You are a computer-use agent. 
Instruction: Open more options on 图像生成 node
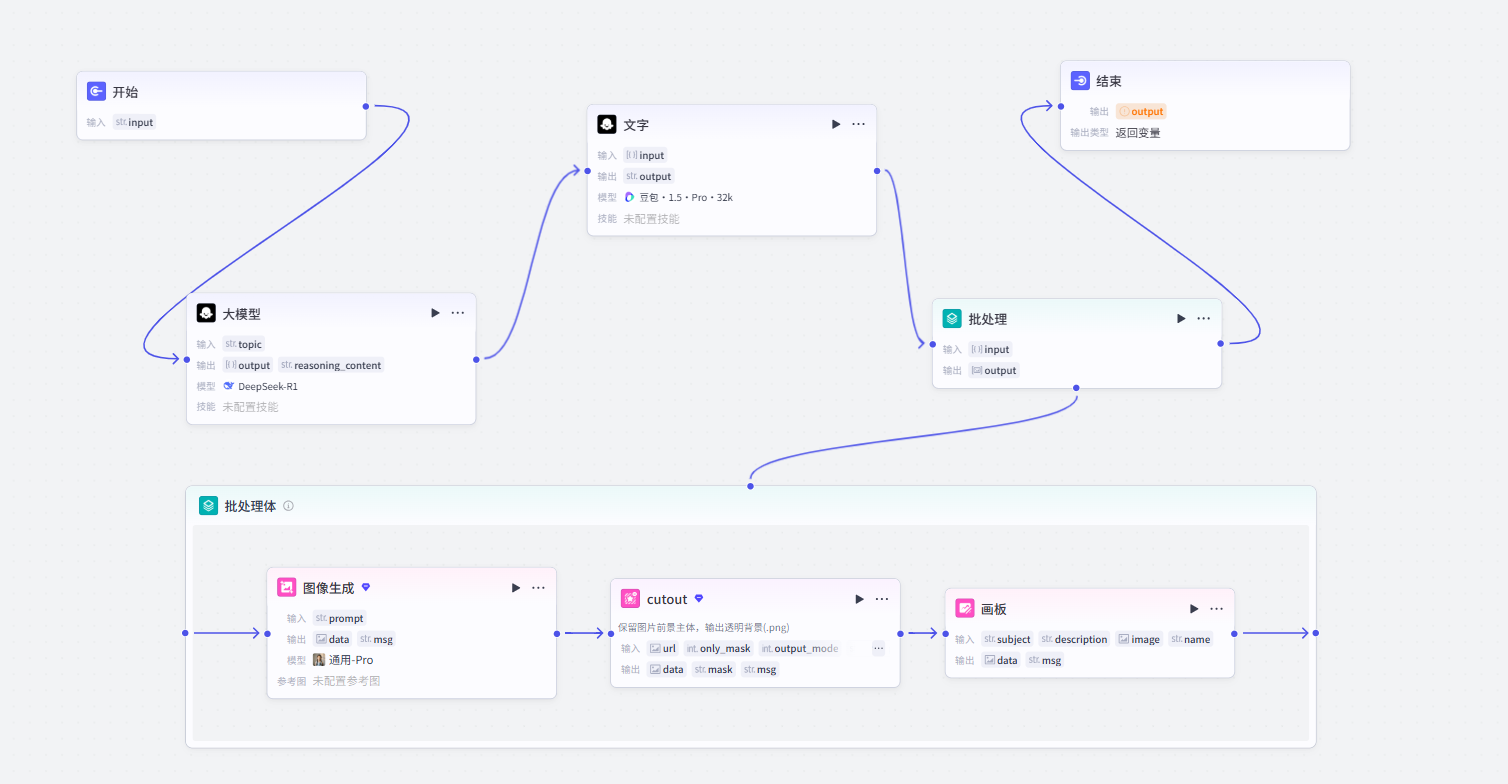point(538,587)
